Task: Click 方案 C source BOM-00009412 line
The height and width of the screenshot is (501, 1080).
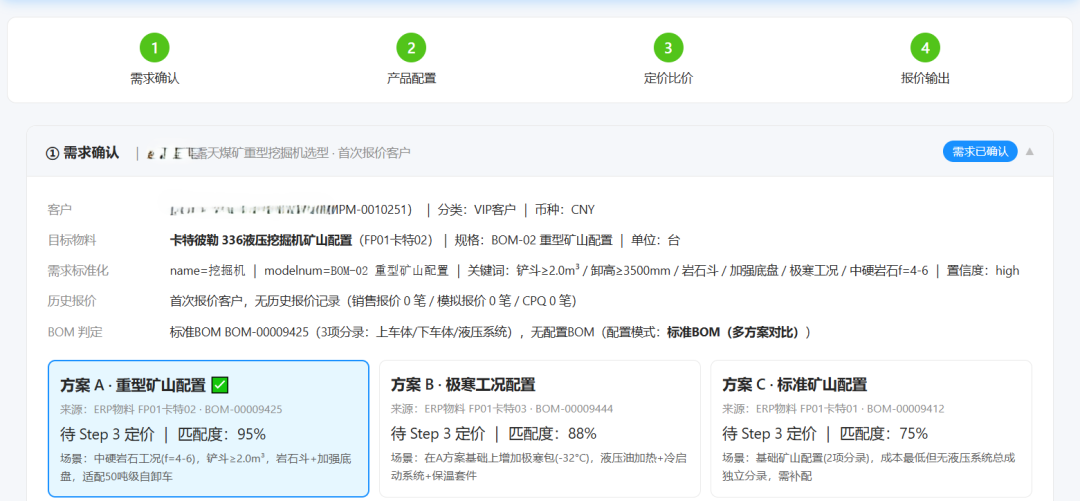Action: [833, 409]
